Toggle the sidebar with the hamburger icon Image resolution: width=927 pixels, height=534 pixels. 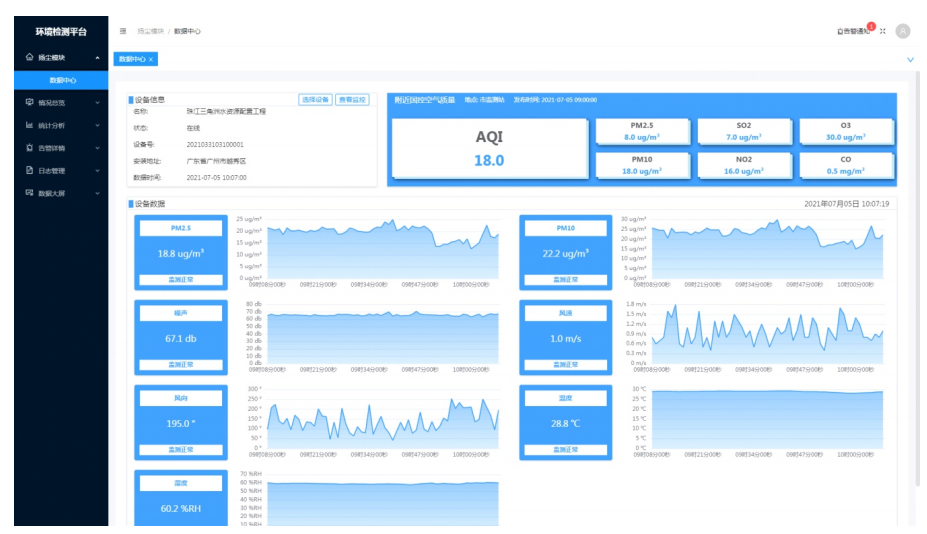tap(123, 31)
